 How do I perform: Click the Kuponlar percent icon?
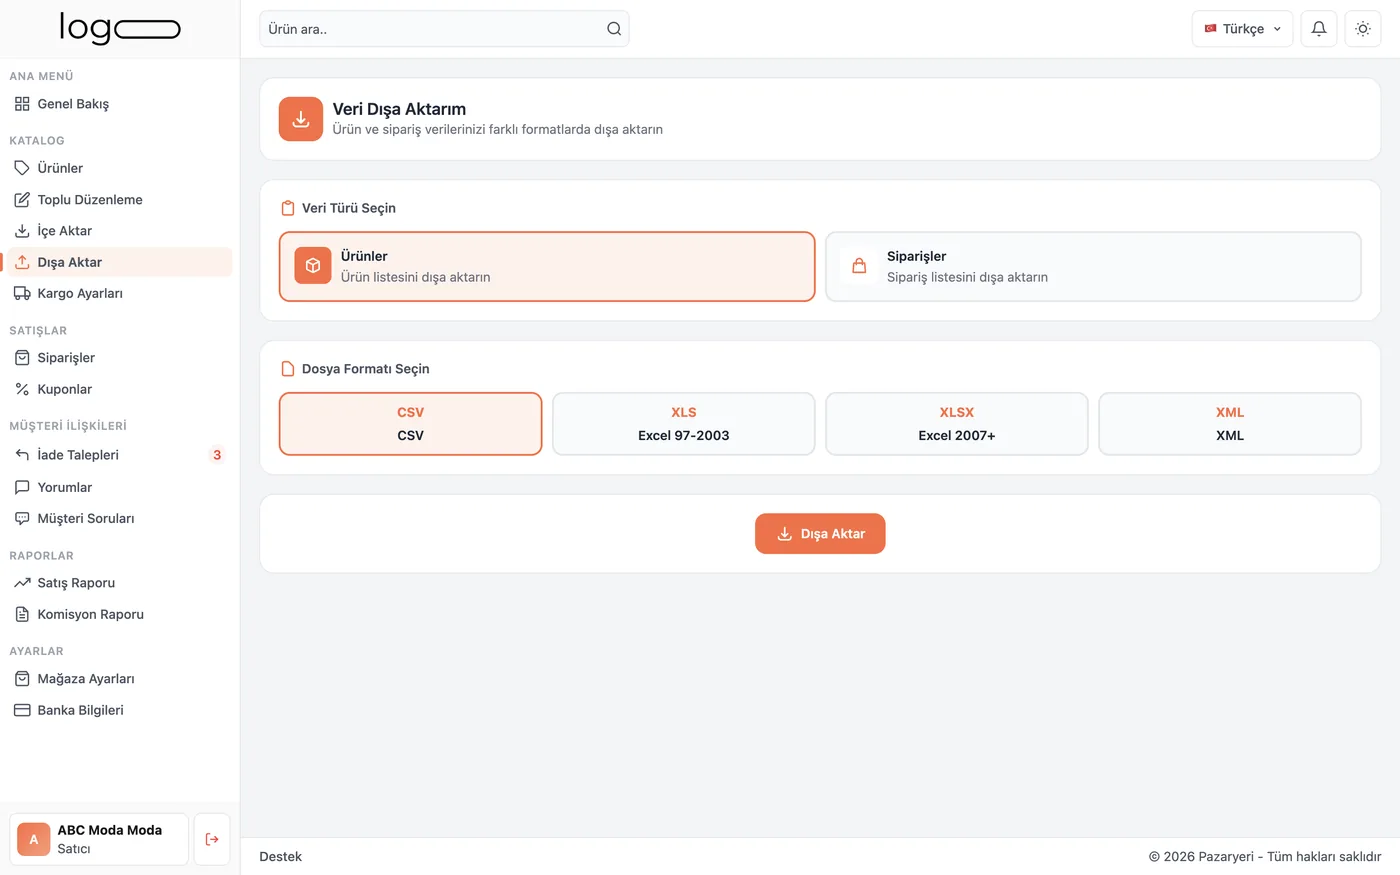tap(22, 389)
